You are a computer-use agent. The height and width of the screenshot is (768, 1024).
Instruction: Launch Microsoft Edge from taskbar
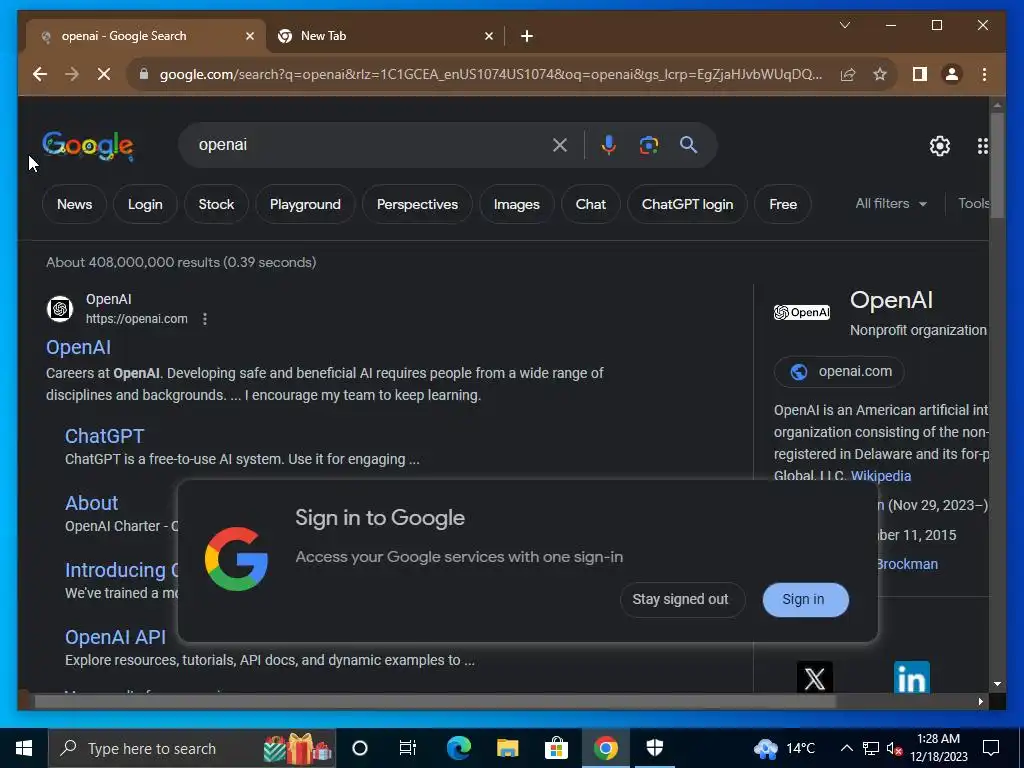pyautogui.click(x=458, y=748)
